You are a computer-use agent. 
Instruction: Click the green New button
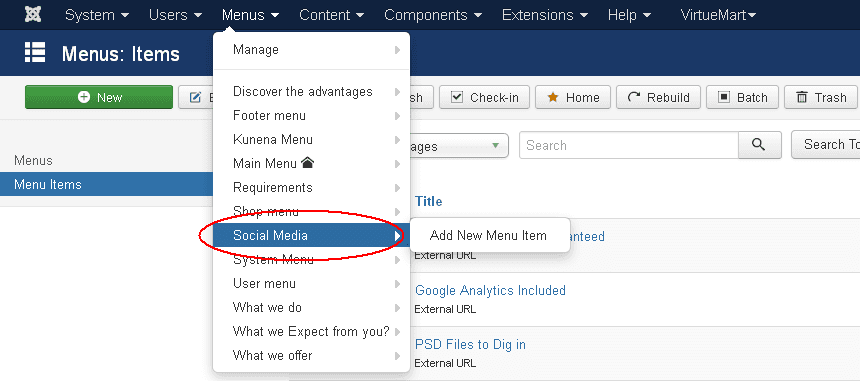click(x=99, y=97)
